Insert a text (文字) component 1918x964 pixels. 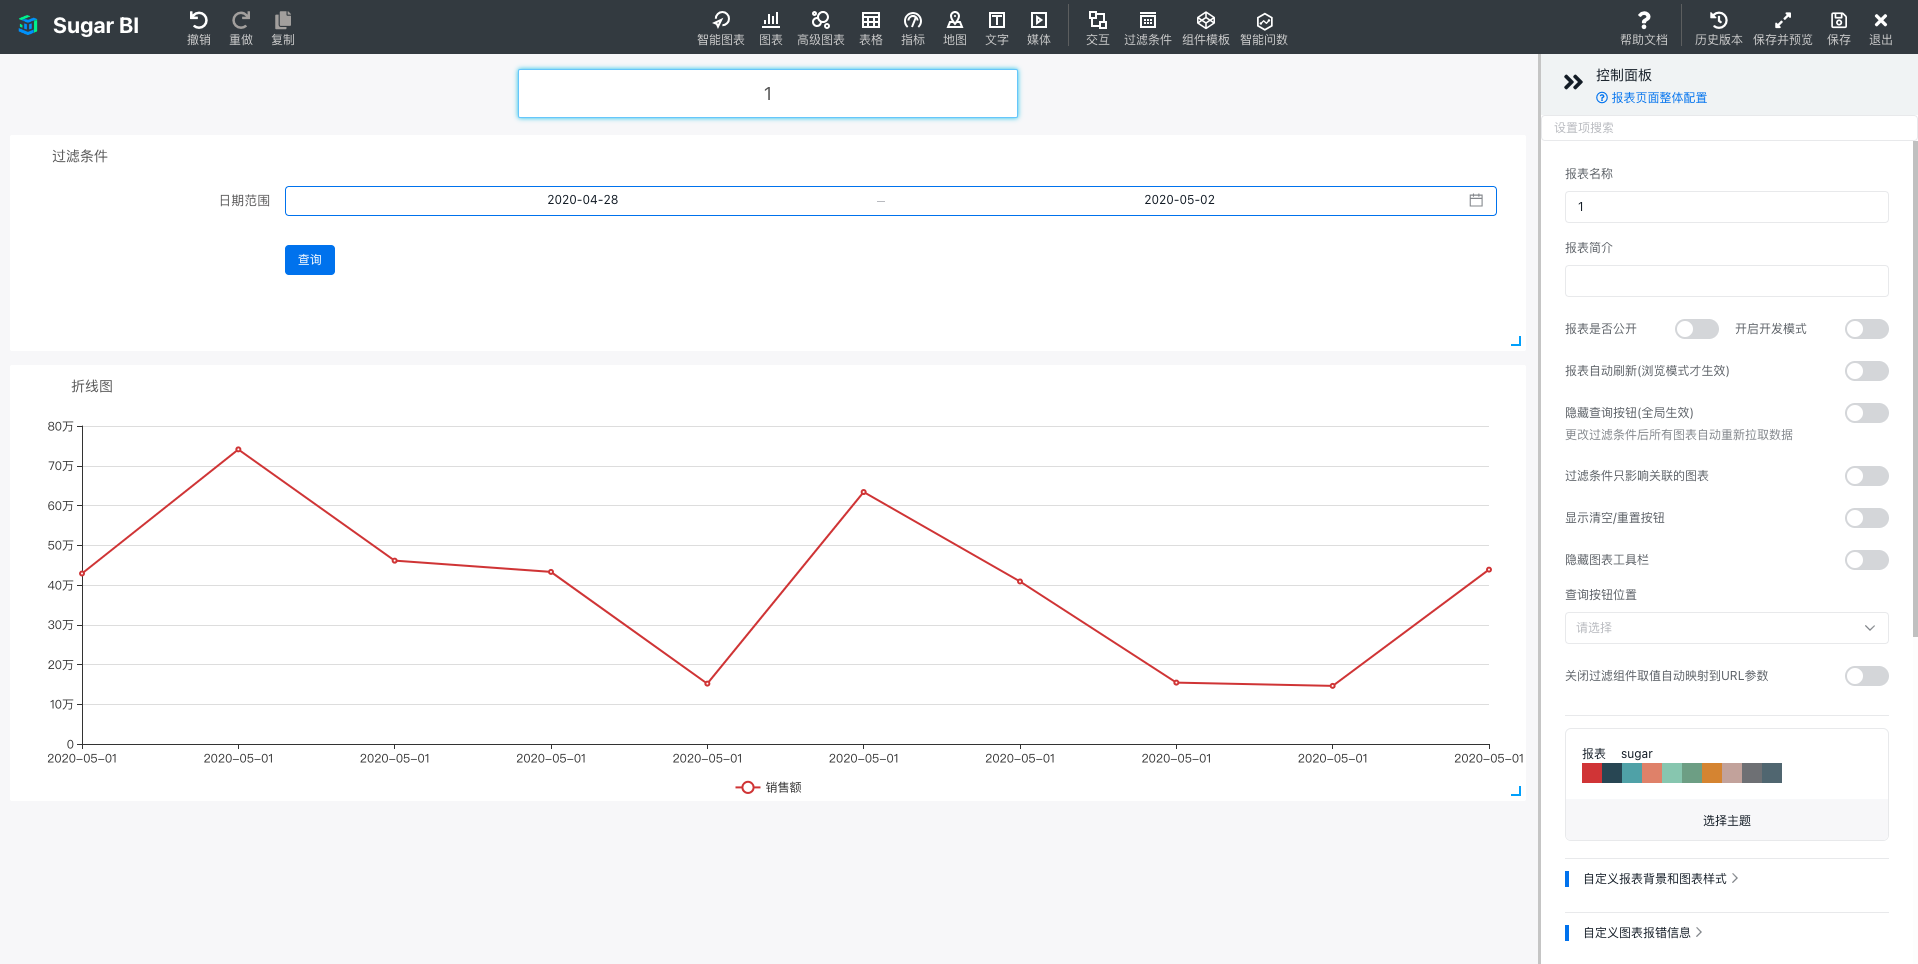click(x=997, y=27)
